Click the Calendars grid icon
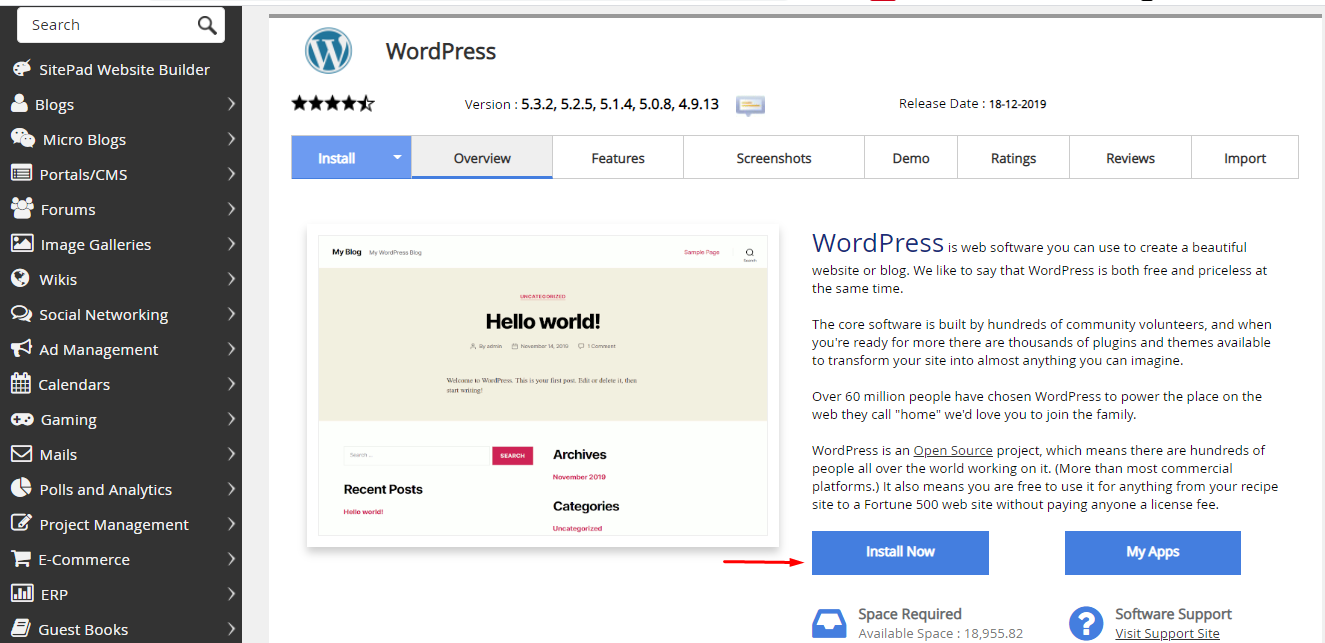 20,383
